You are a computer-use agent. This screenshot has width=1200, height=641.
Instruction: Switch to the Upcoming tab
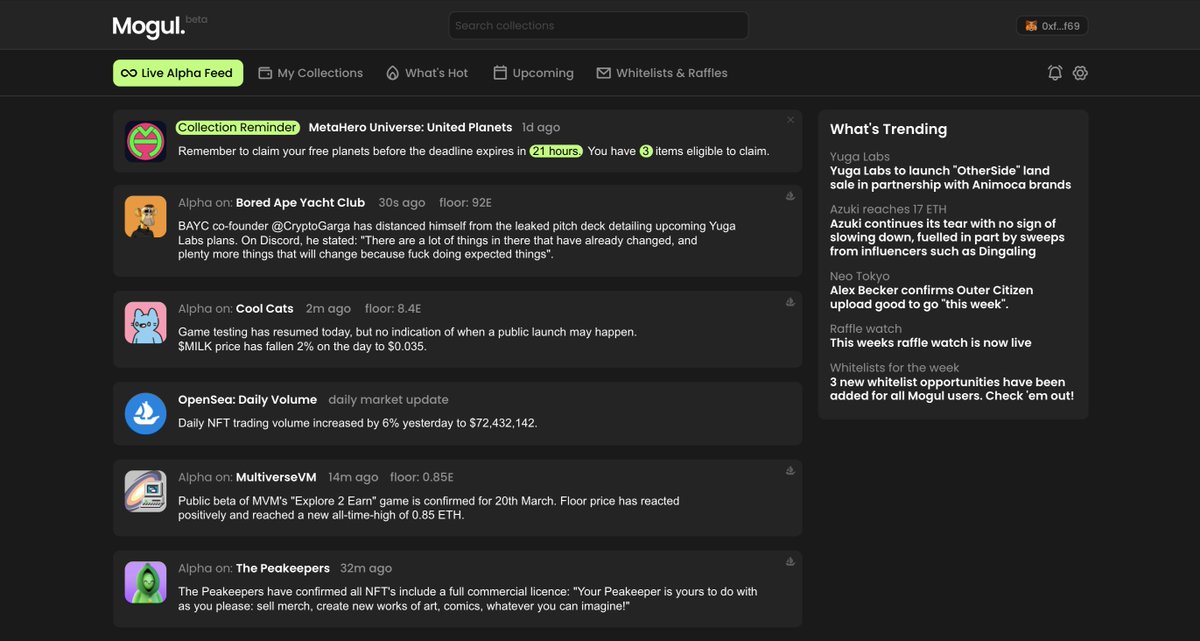tap(534, 73)
